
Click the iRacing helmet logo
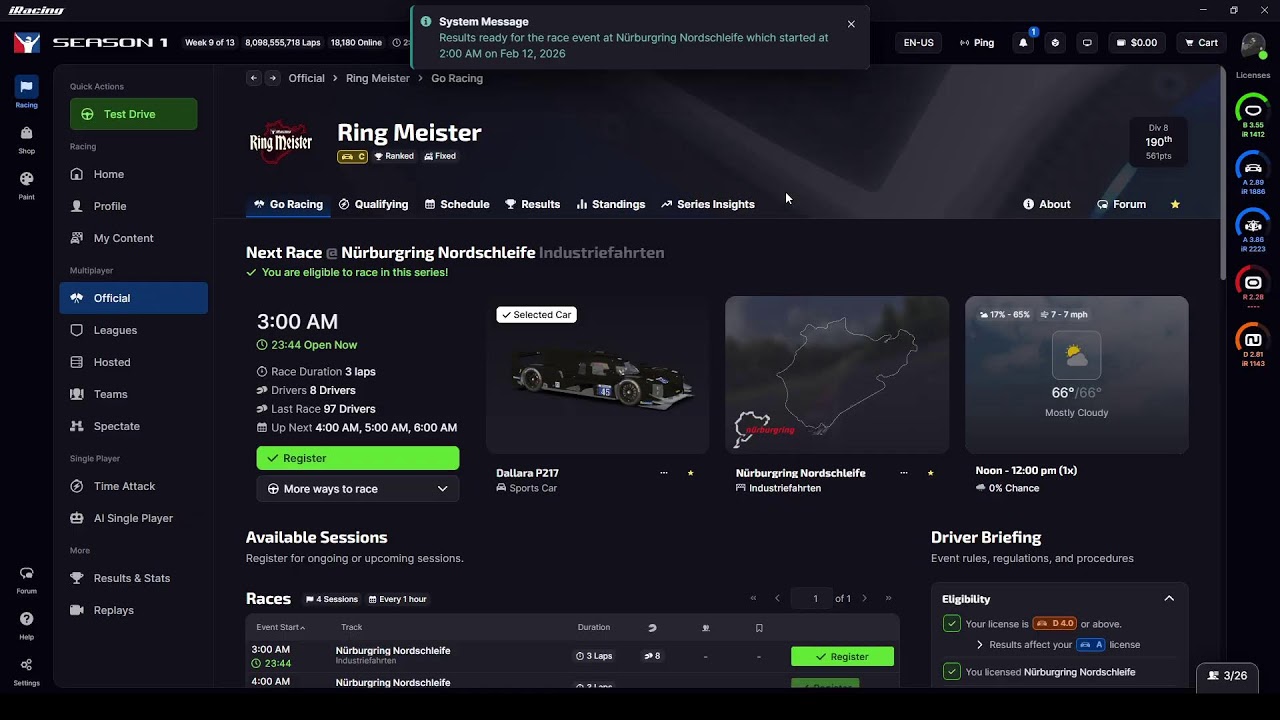coord(27,43)
